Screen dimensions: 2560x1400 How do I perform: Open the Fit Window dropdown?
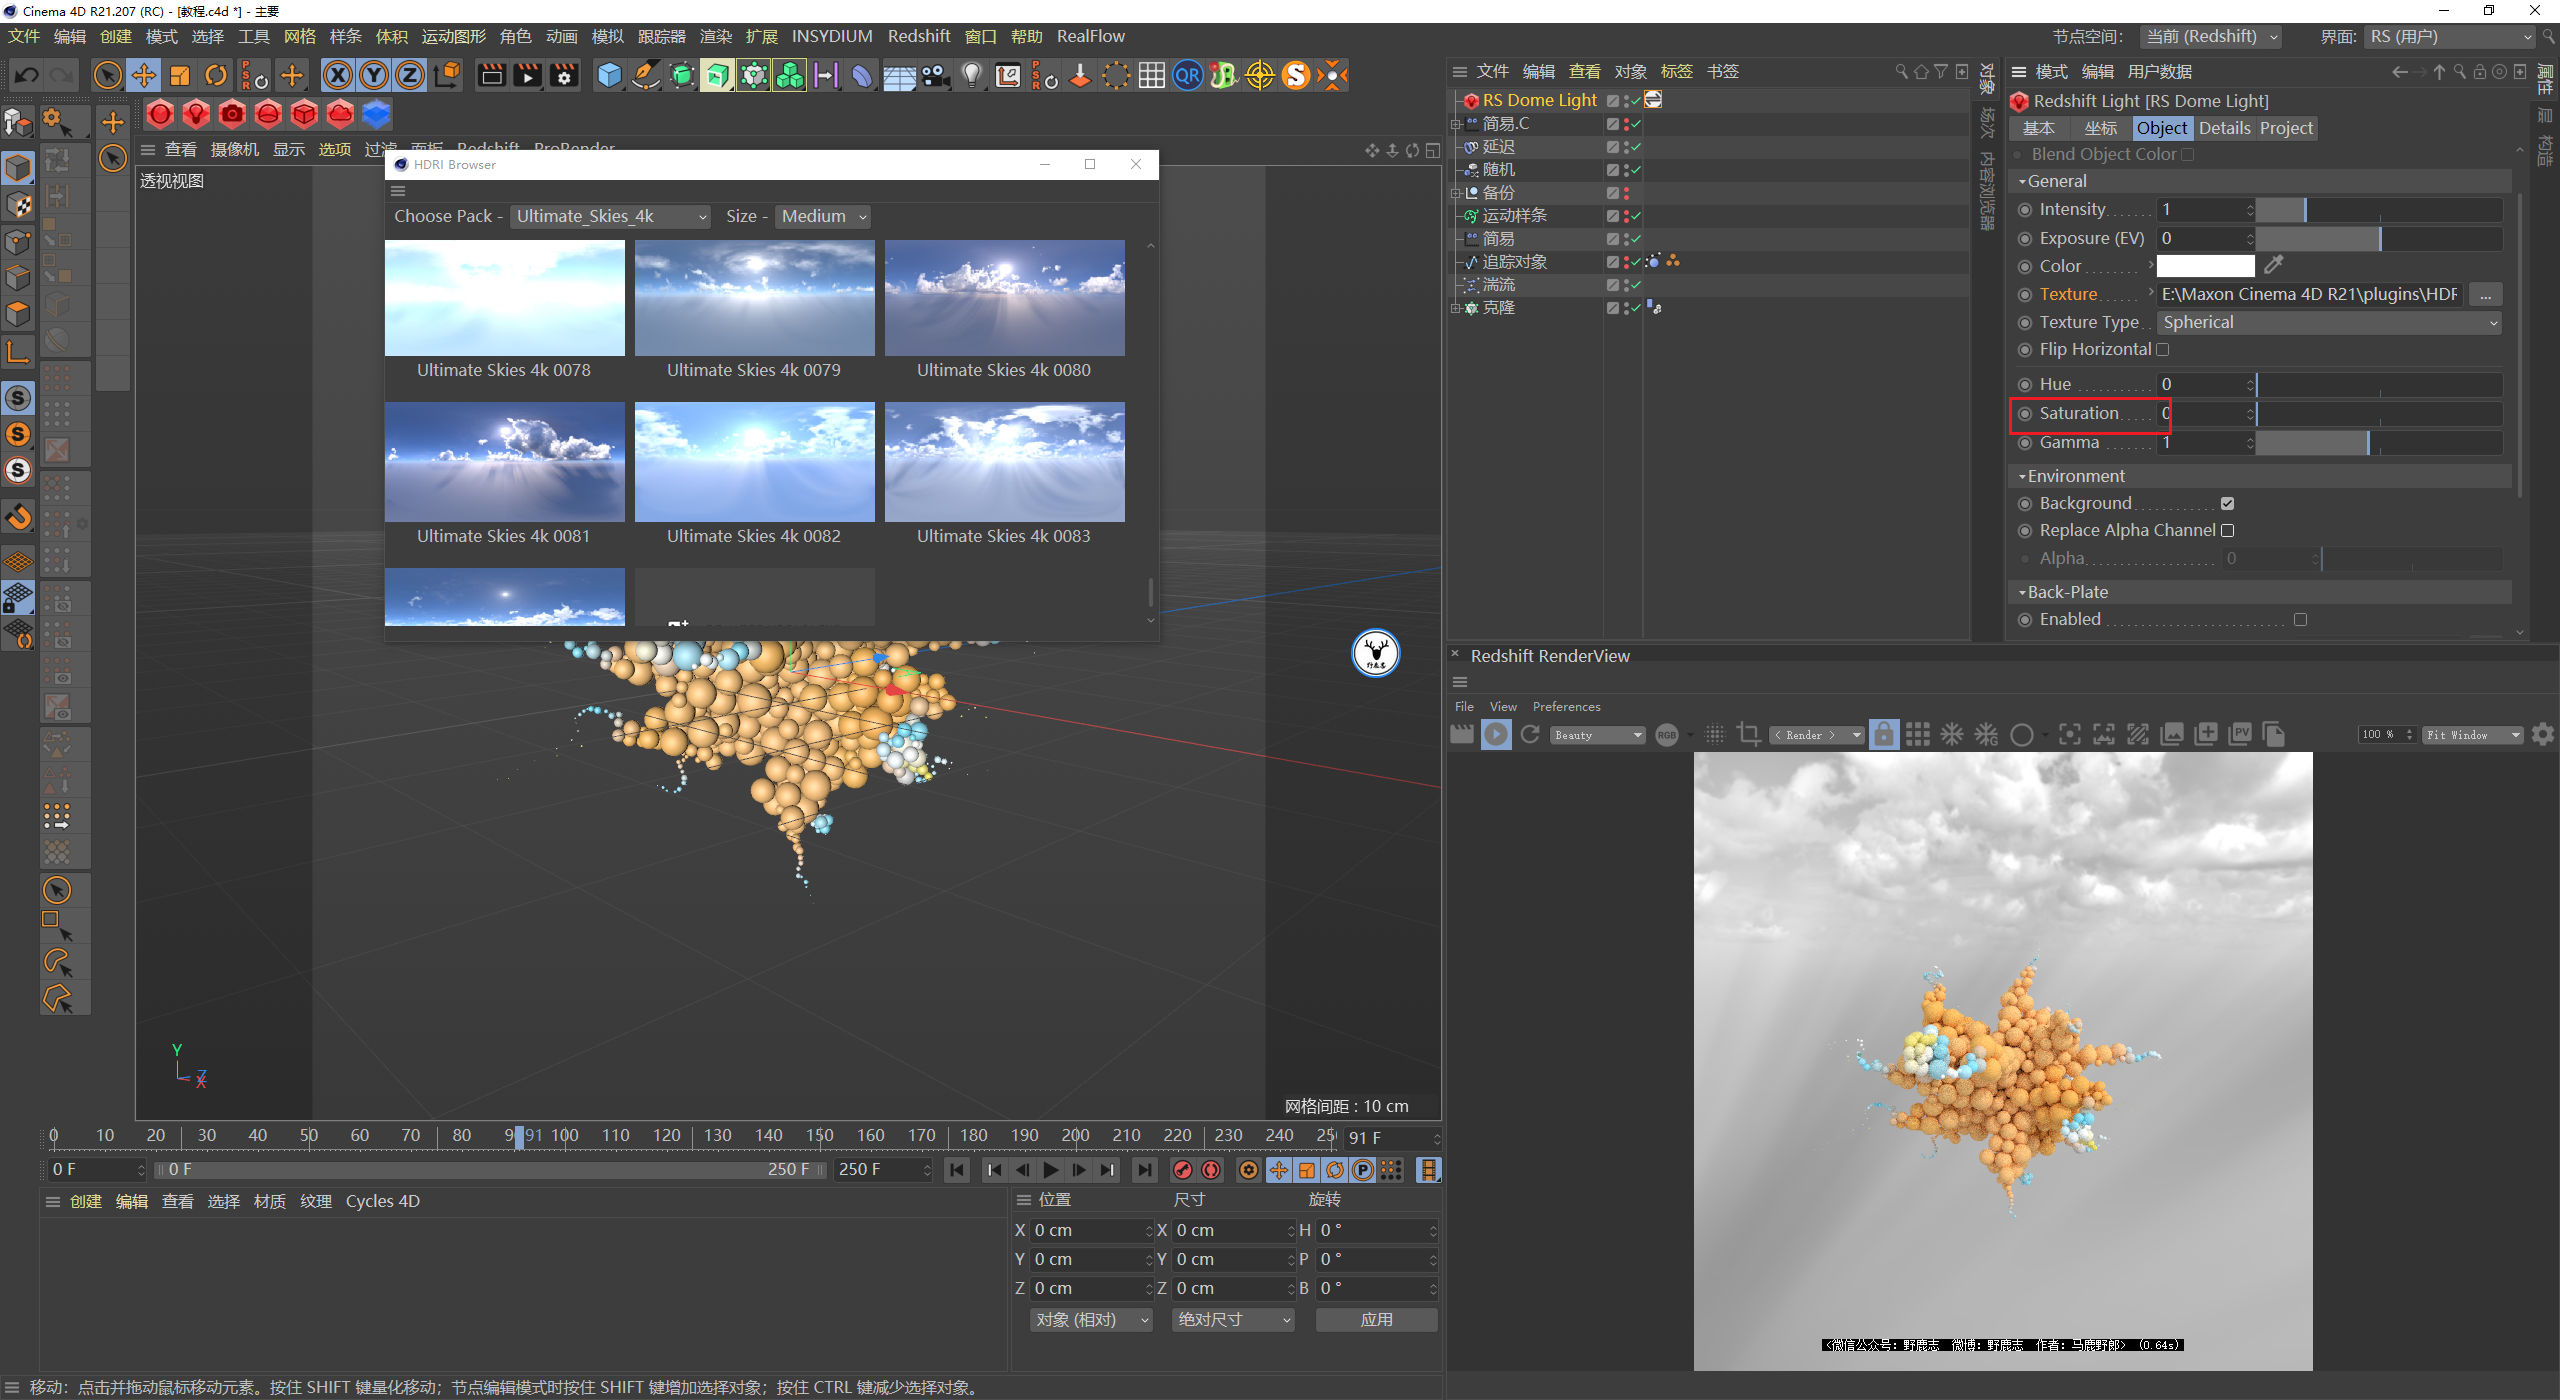tap(2473, 735)
